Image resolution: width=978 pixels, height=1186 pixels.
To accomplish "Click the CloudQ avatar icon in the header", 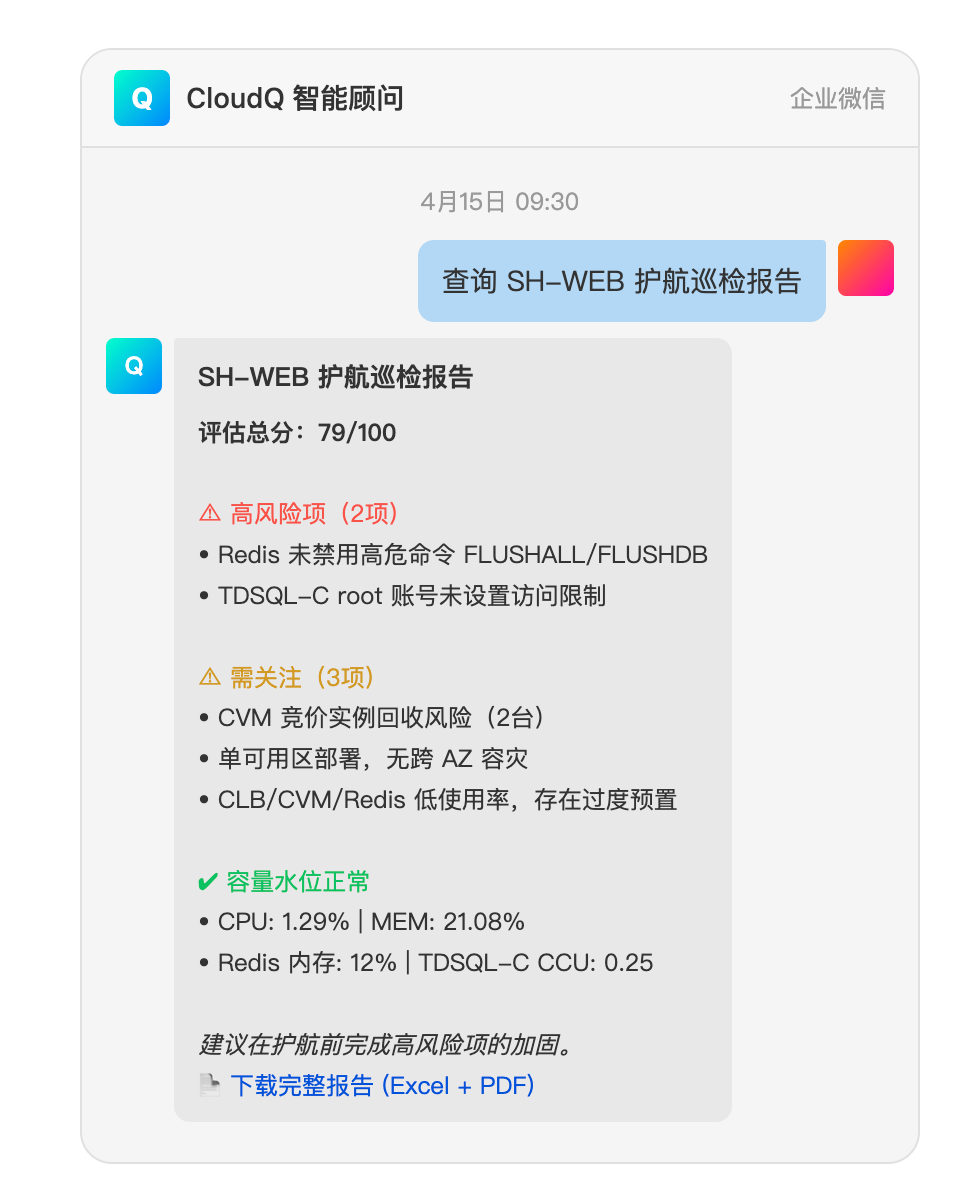I will (x=141, y=98).
